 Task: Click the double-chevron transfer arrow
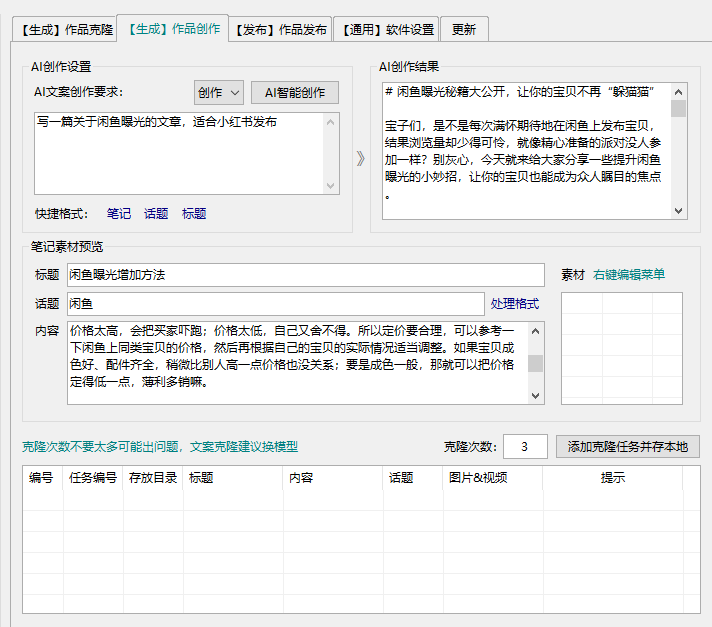pyautogui.click(x=361, y=158)
